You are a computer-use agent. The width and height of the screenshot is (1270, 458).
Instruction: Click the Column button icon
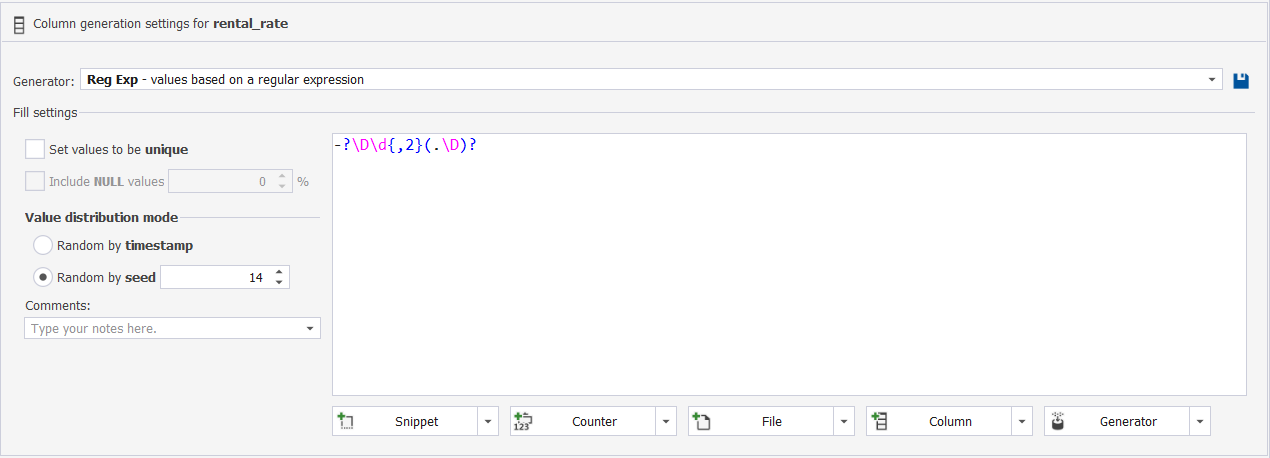(x=879, y=421)
